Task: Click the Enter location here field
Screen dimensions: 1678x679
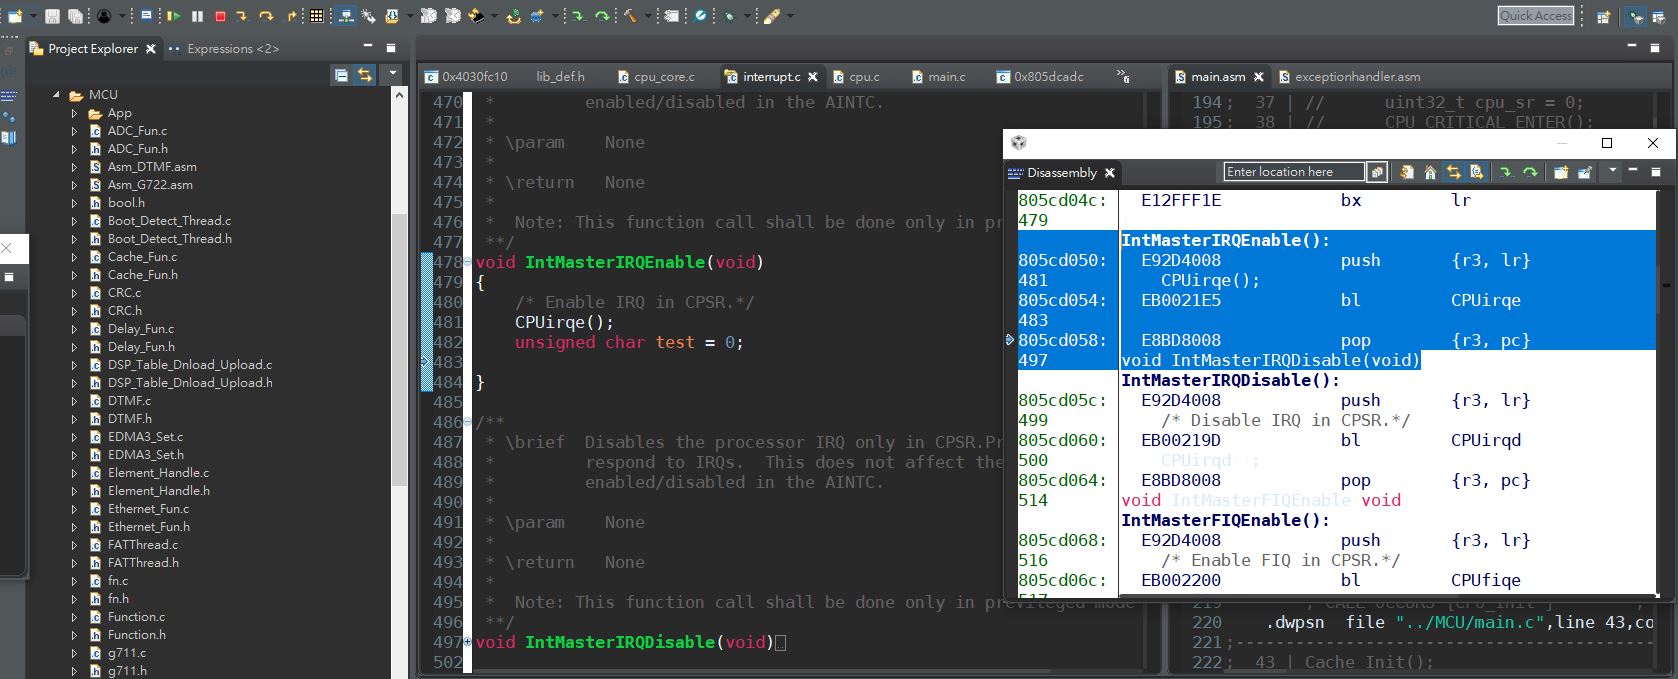Action: coord(1293,172)
